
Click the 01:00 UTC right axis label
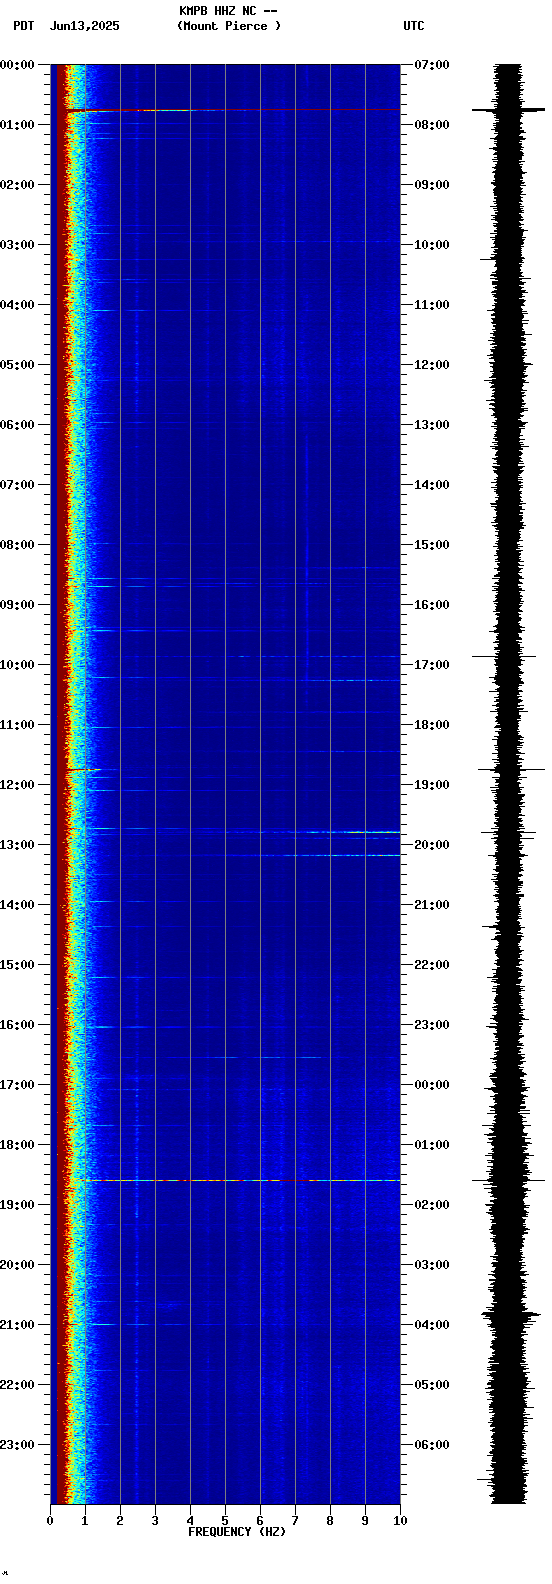point(432,1145)
